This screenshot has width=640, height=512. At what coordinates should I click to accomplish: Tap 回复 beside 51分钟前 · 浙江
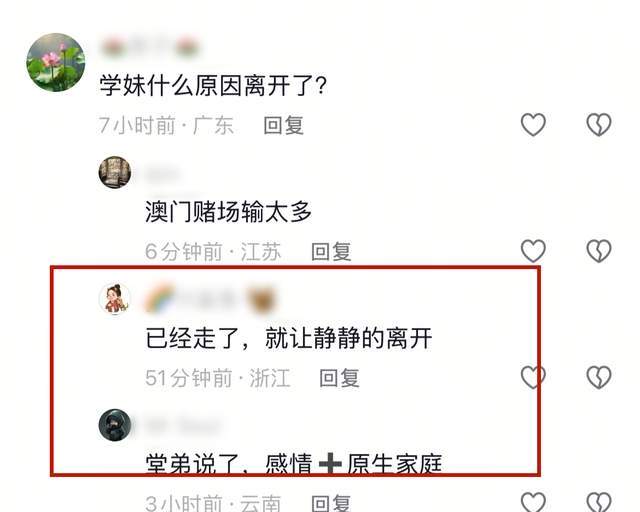339,378
